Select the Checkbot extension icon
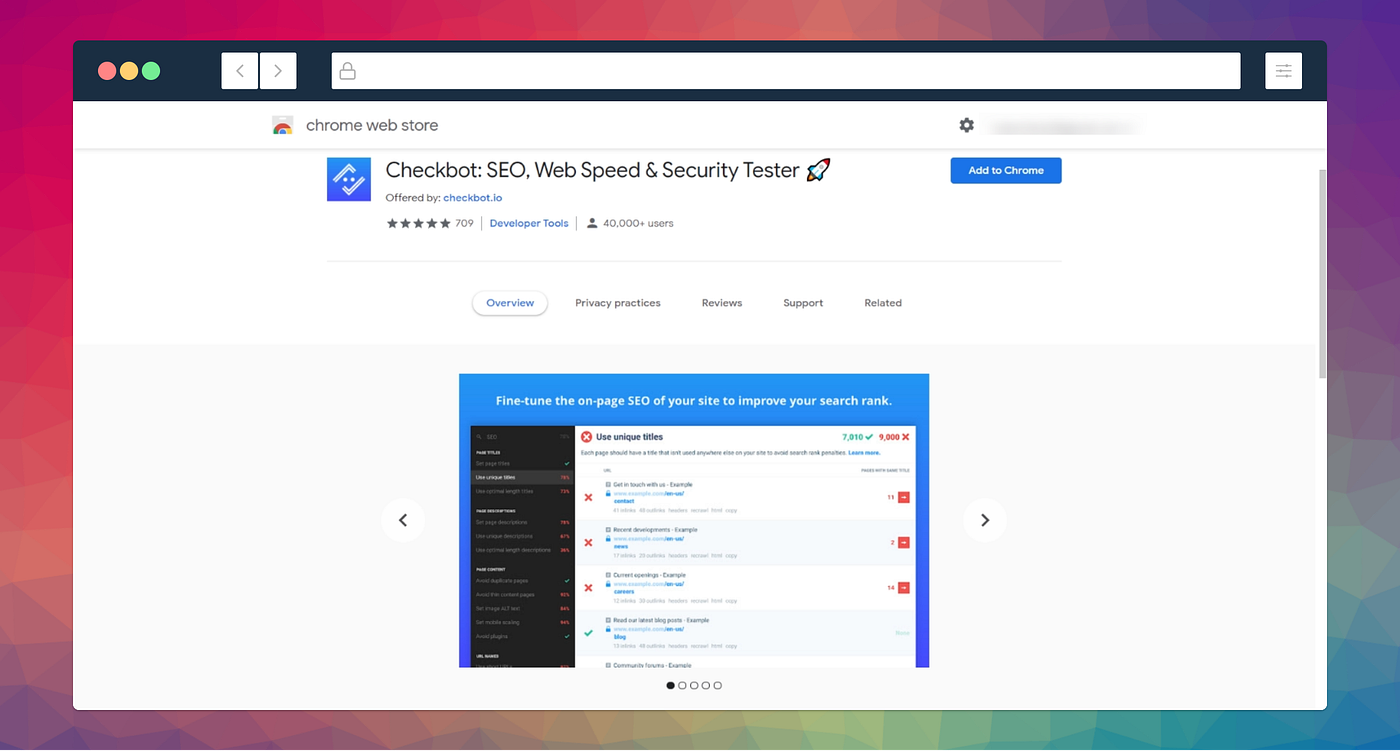Image resolution: width=1400 pixels, height=751 pixels. 348,179
